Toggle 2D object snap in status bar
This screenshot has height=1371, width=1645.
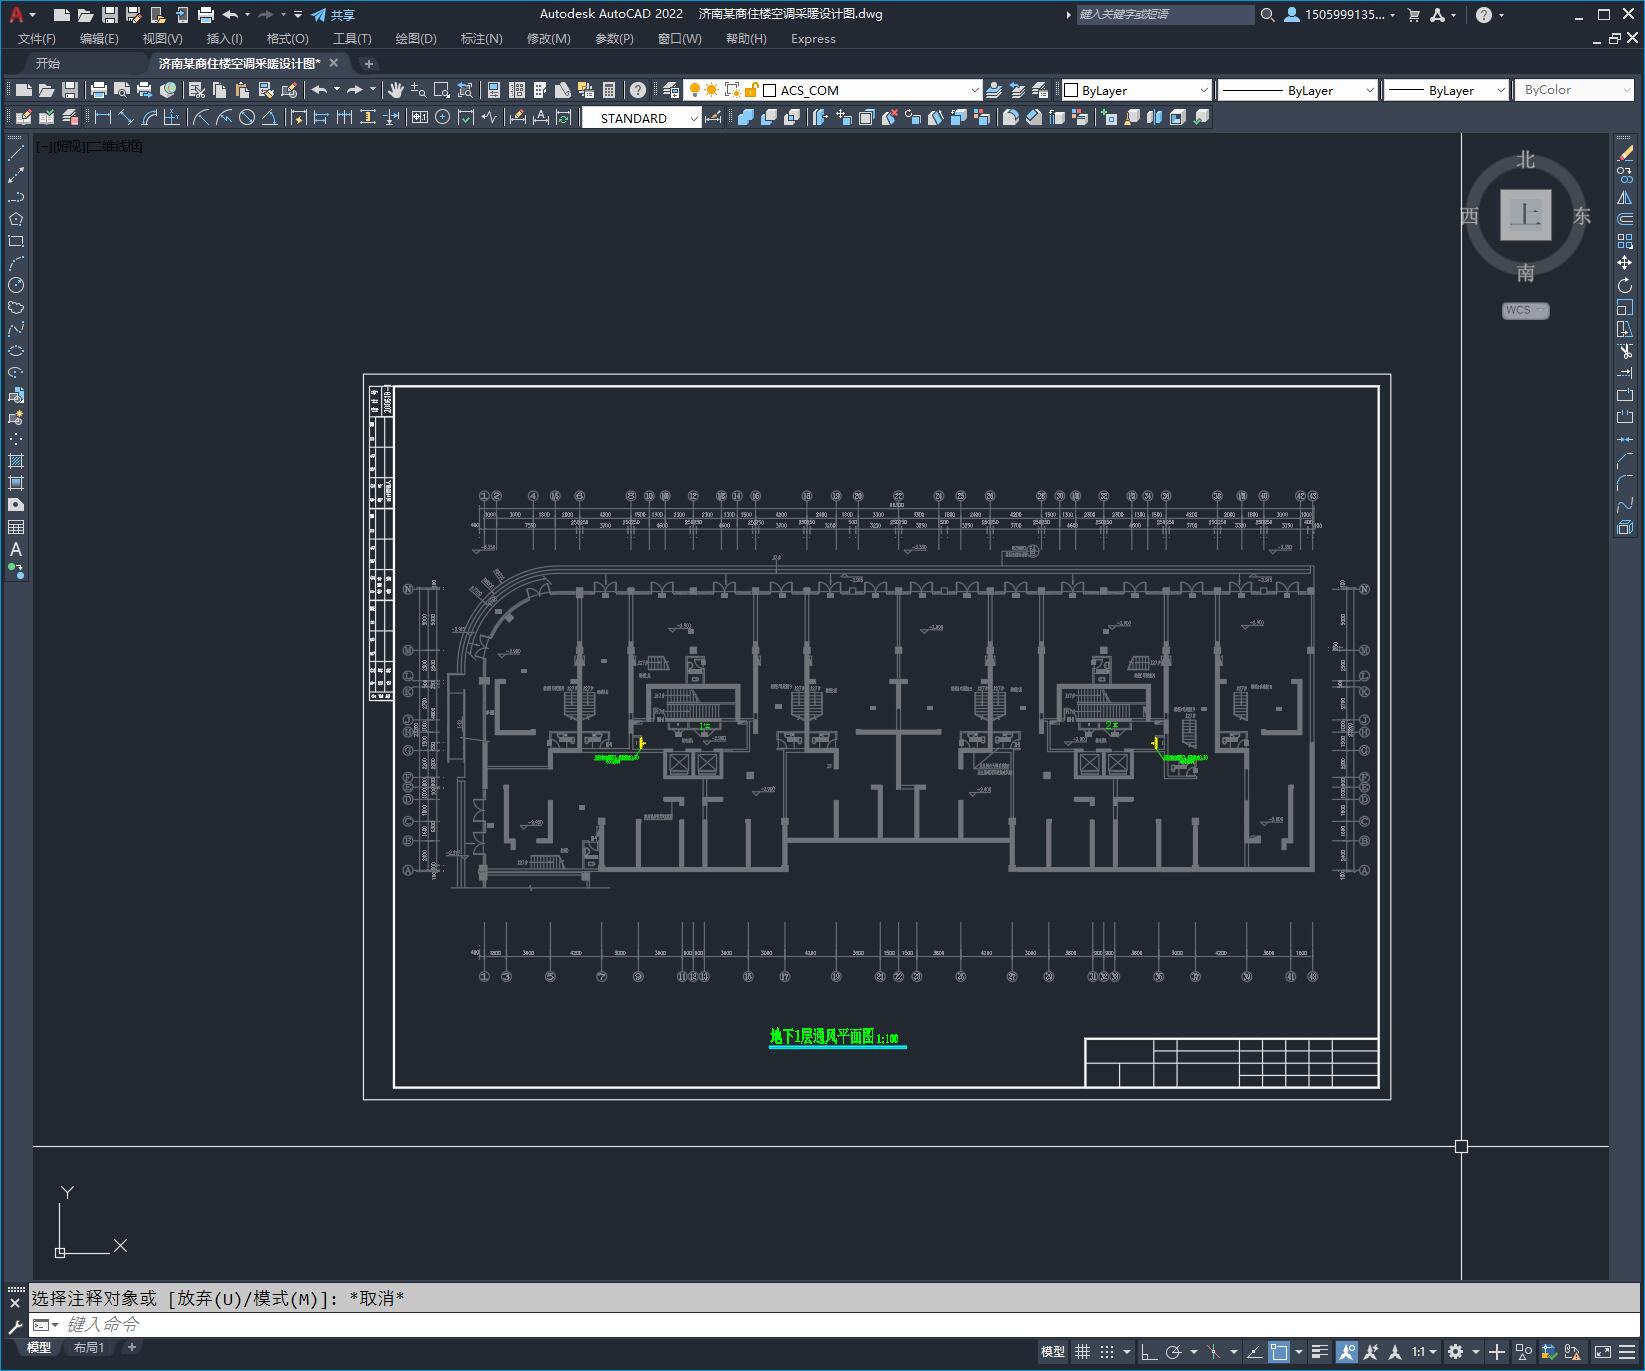tap(1279, 1352)
